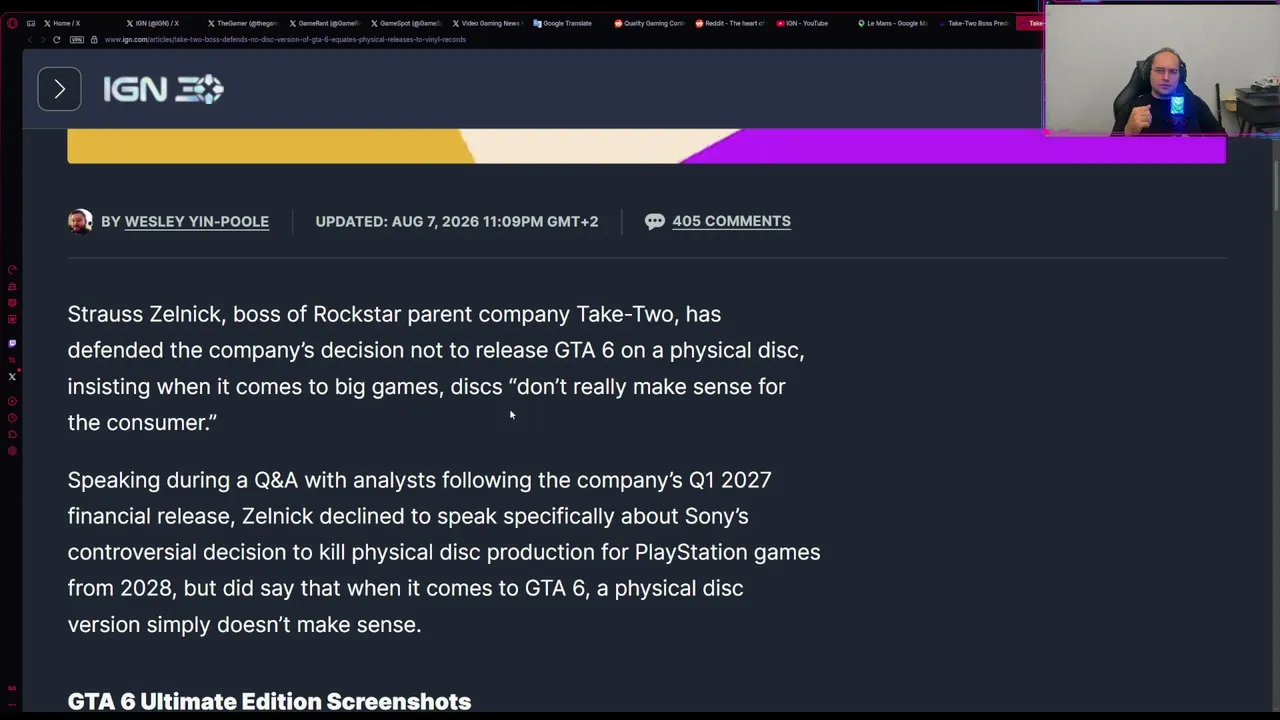Click the GTA 6 Ultimate Edition Screenshots heading
Image resolution: width=1280 pixels, height=720 pixels.
269,701
